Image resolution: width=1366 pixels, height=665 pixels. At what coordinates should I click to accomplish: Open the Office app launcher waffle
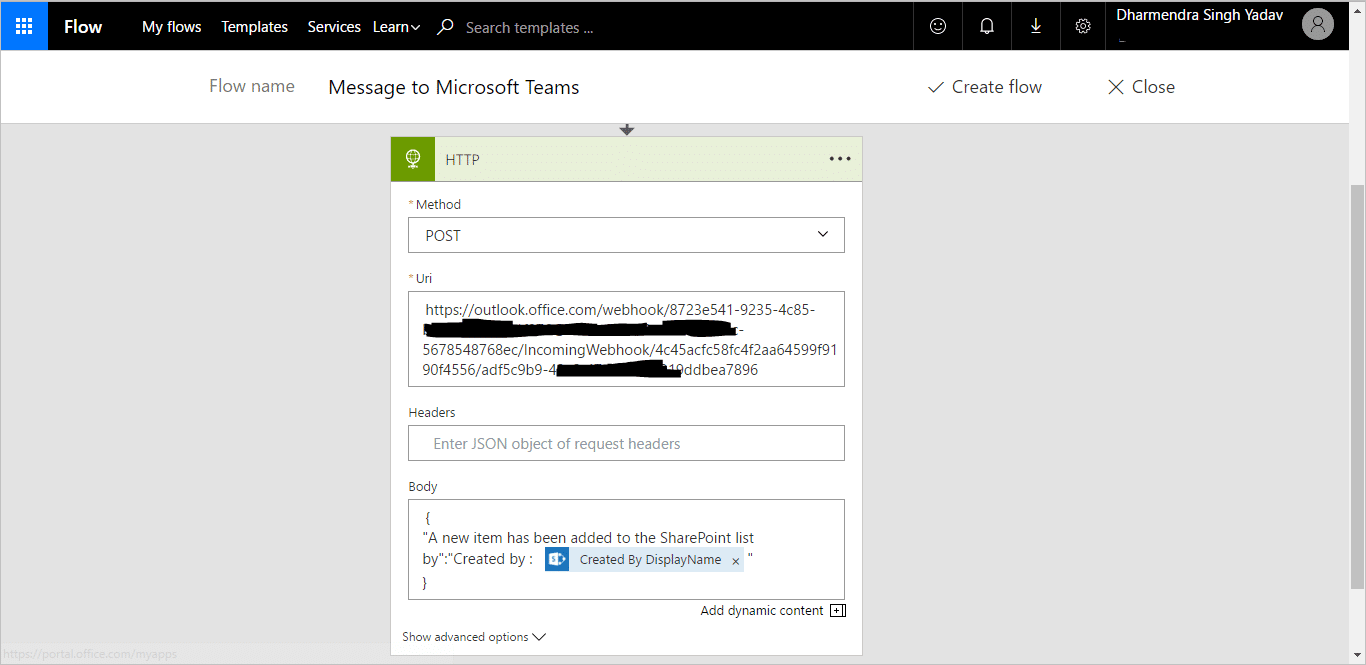(x=24, y=26)
